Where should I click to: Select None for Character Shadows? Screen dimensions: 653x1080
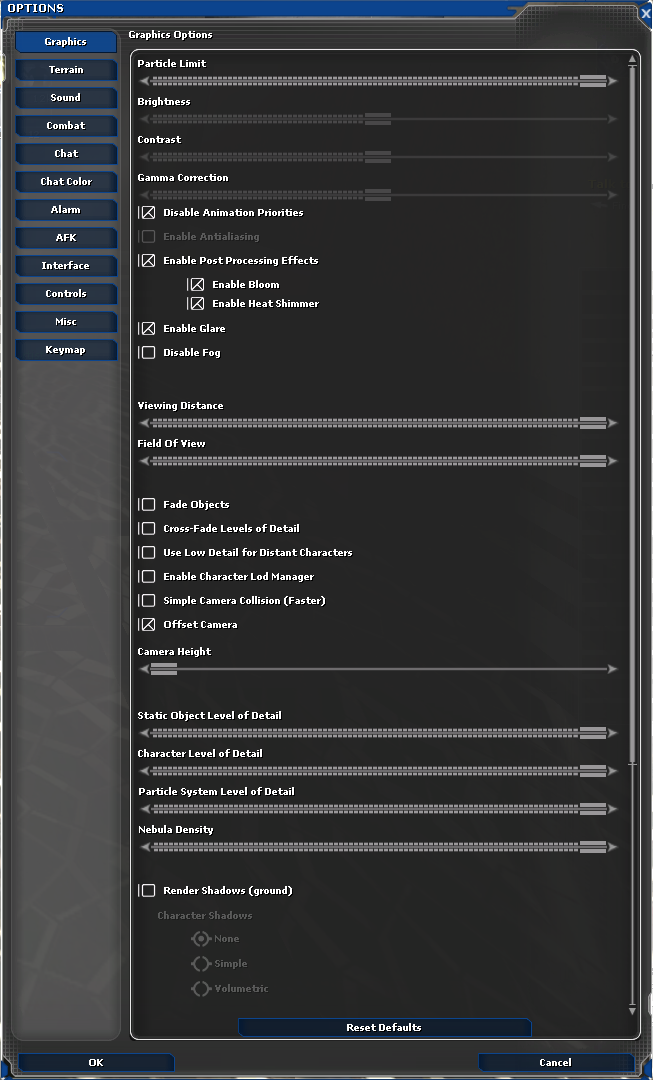tap(200, 939)
